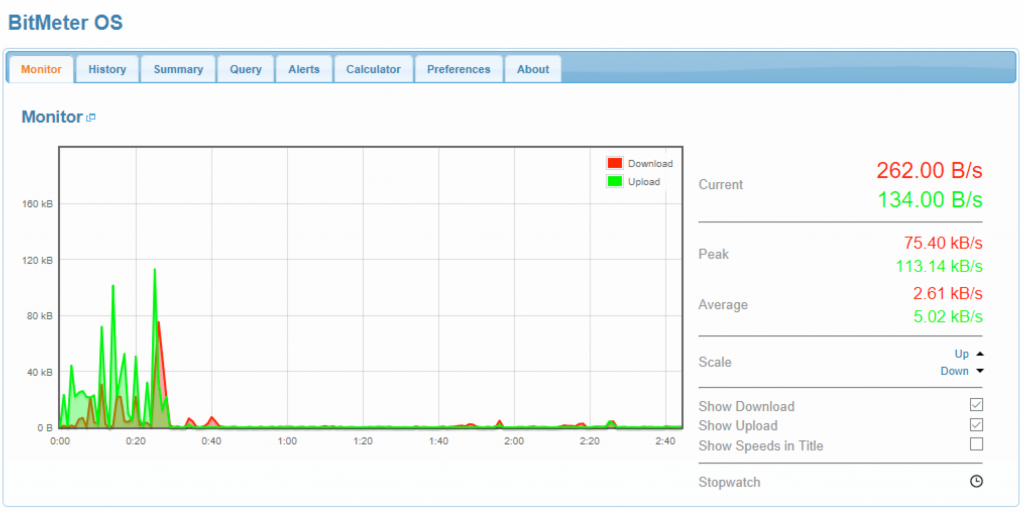Click the pop-out icon next to Monitor heading
This screenshot has height=511, width=1024.
[91, 118]
